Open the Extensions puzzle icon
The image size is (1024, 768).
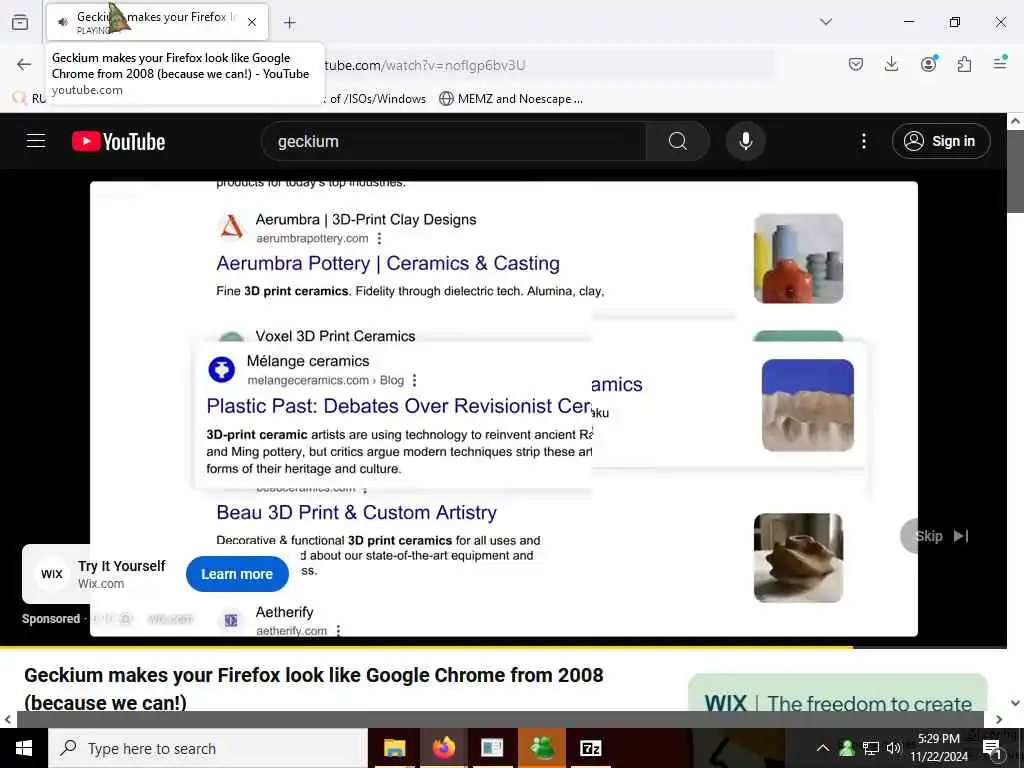(x=964, y=64)
